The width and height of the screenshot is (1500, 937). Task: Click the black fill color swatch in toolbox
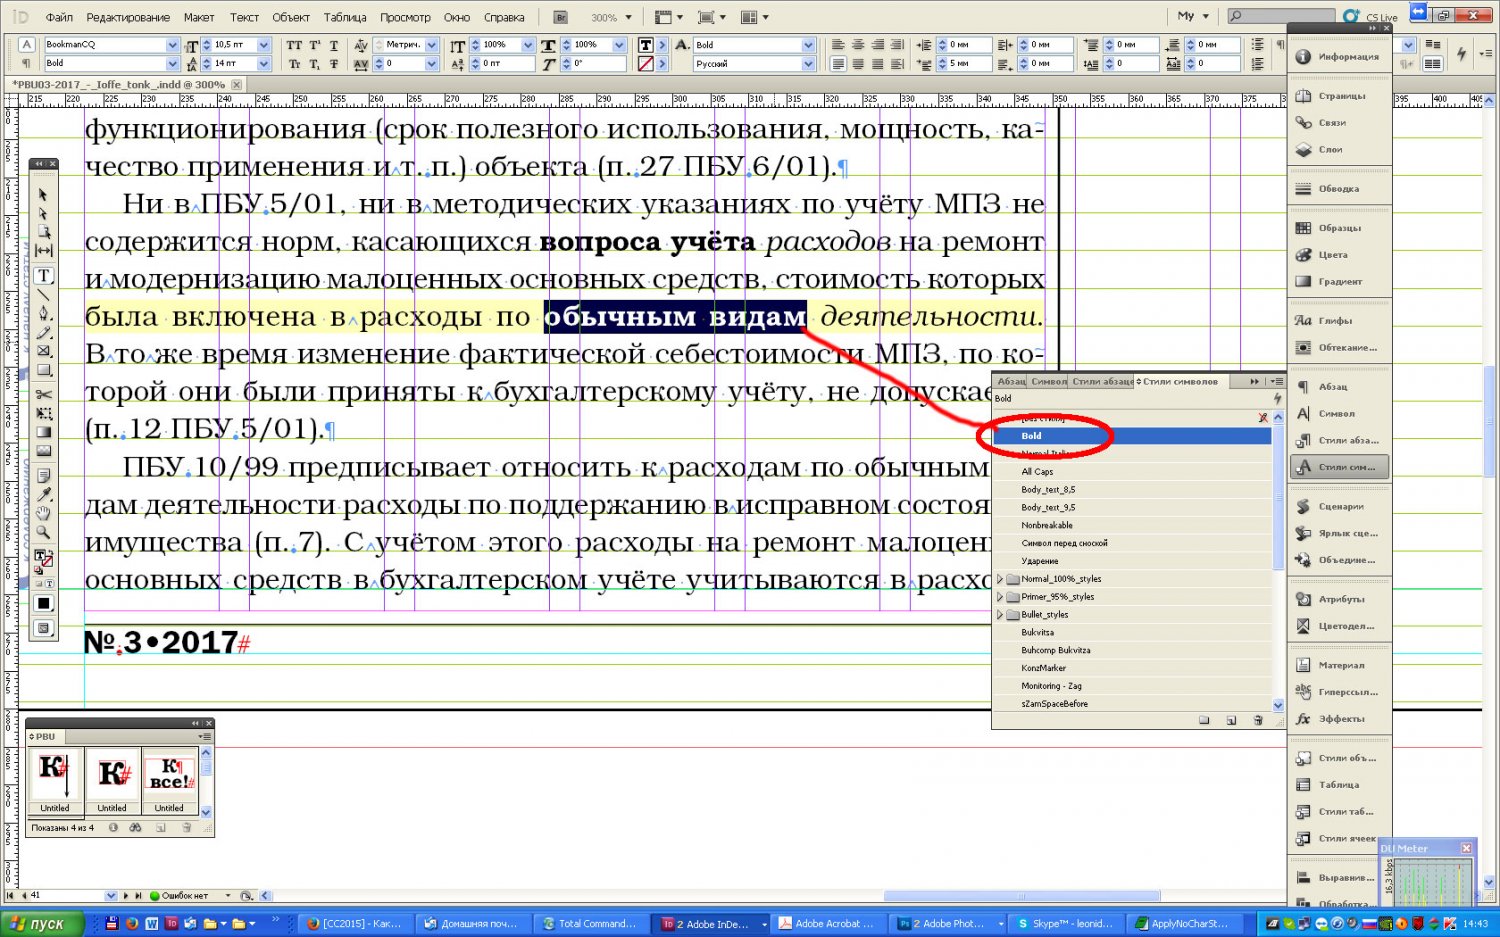coord(43,603)
